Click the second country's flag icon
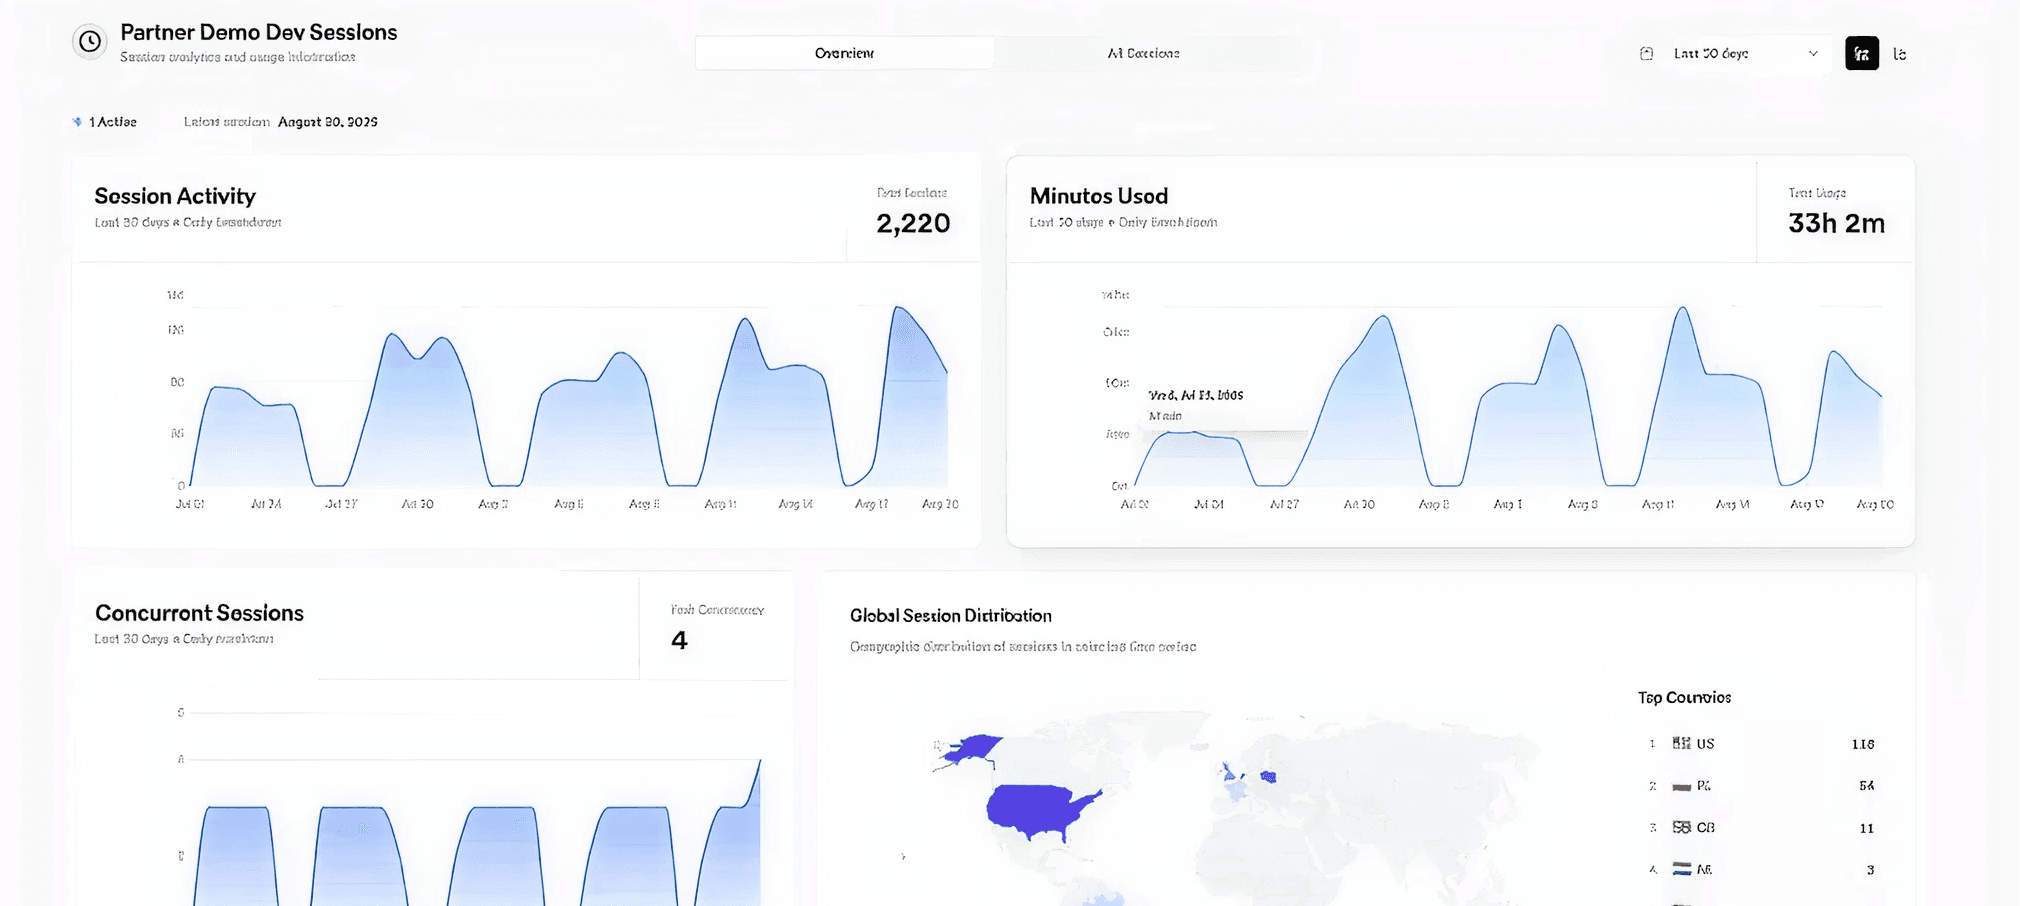 point(1682,786)
